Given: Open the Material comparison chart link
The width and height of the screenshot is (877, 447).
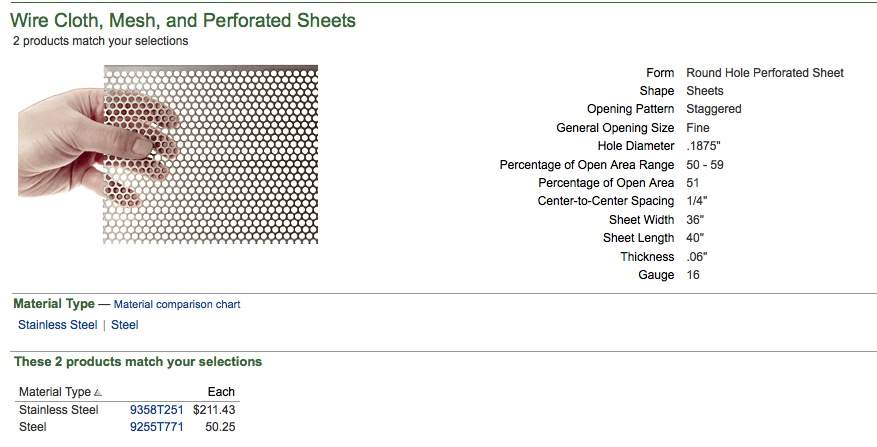Looking at the screenshot, I should click(177, 304).
